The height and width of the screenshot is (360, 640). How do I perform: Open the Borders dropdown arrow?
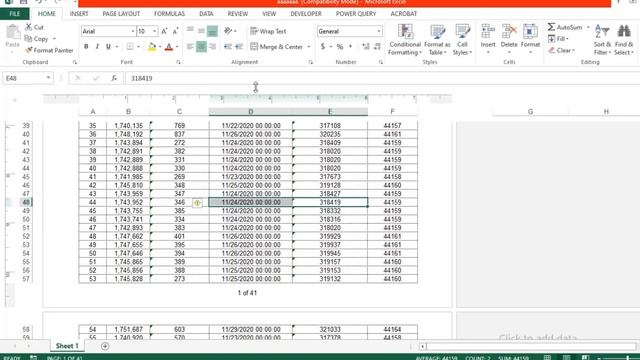pyautogui.click(x=138, y=47)
